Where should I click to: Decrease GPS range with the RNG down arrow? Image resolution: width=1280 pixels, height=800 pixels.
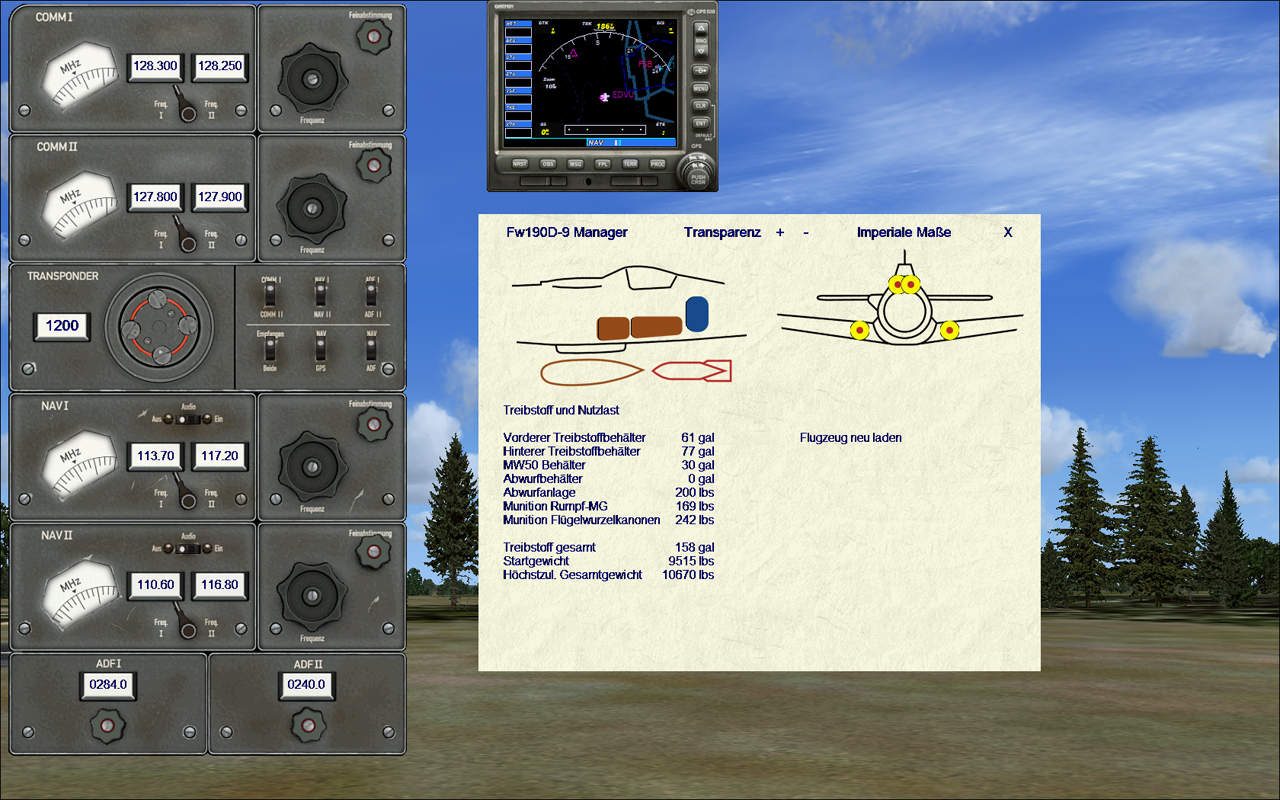pos(701,51)
